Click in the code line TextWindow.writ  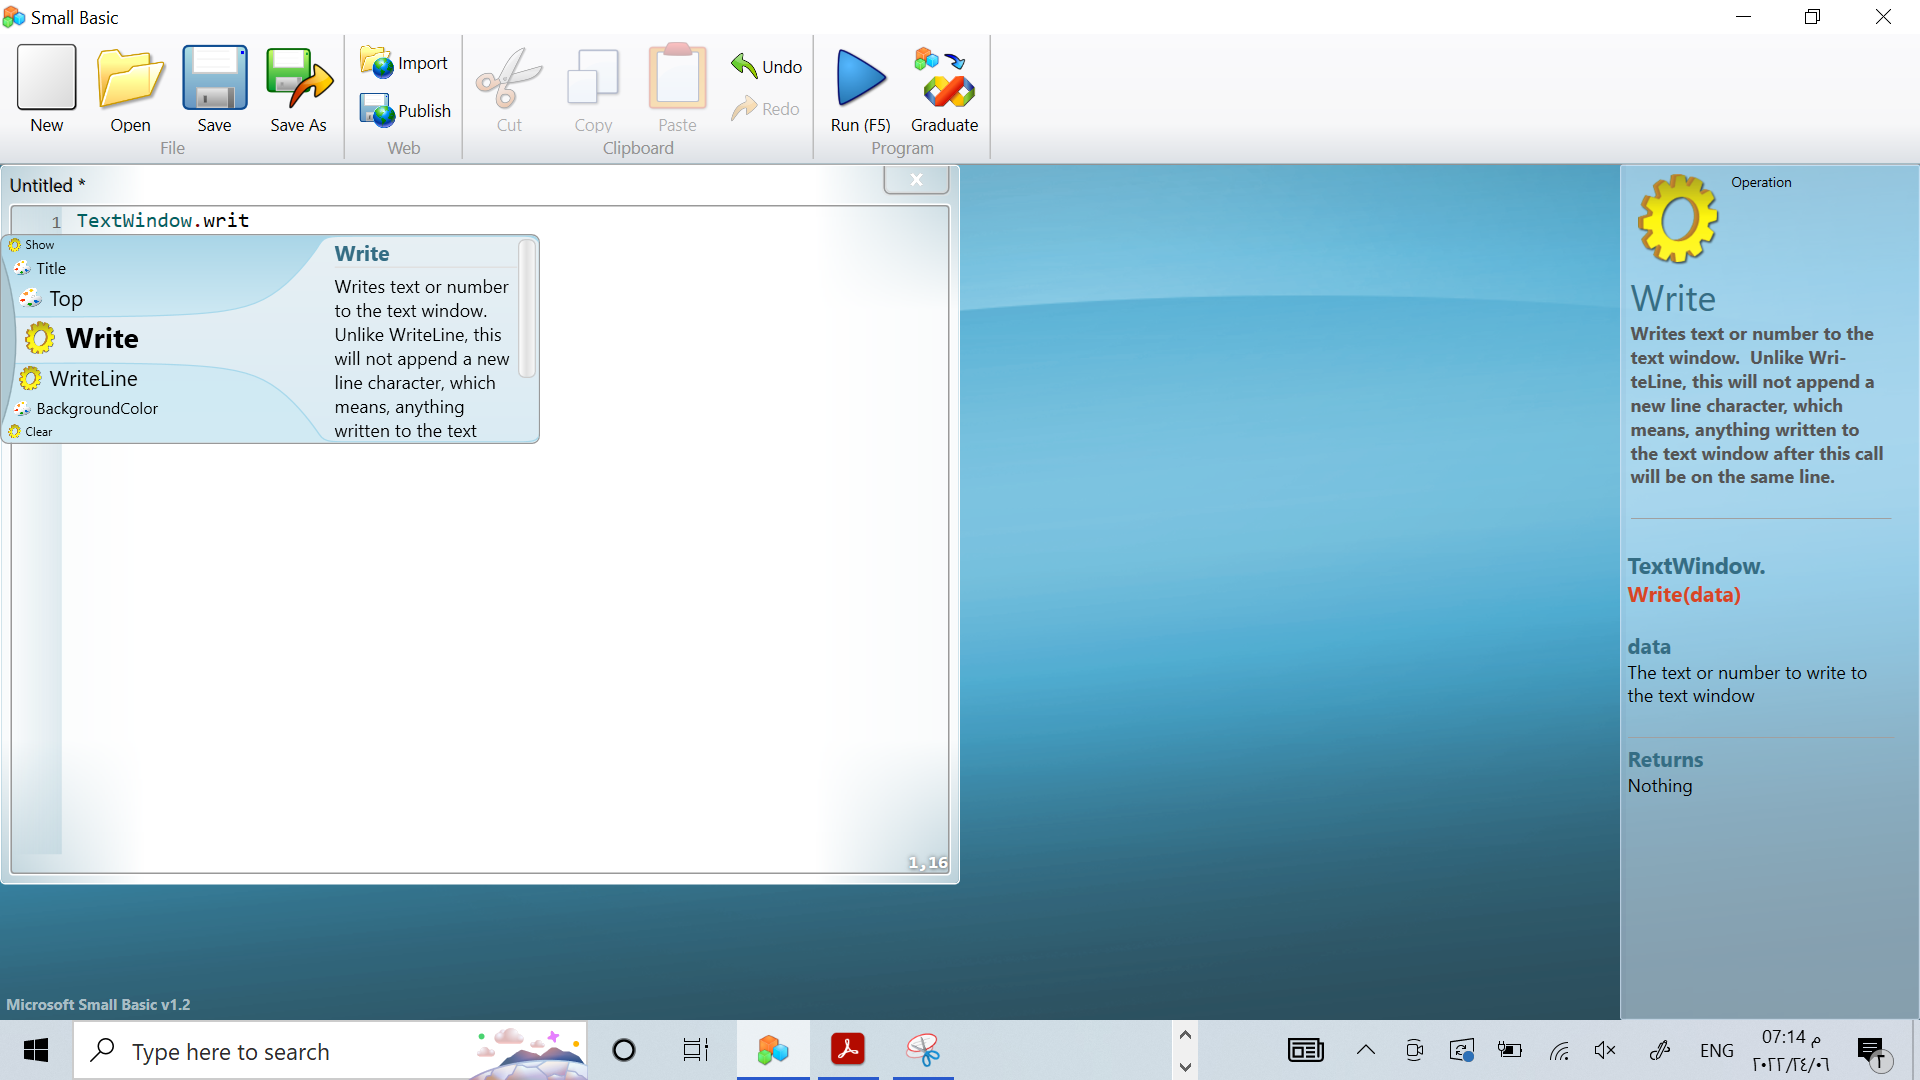[x=163, y=220]
